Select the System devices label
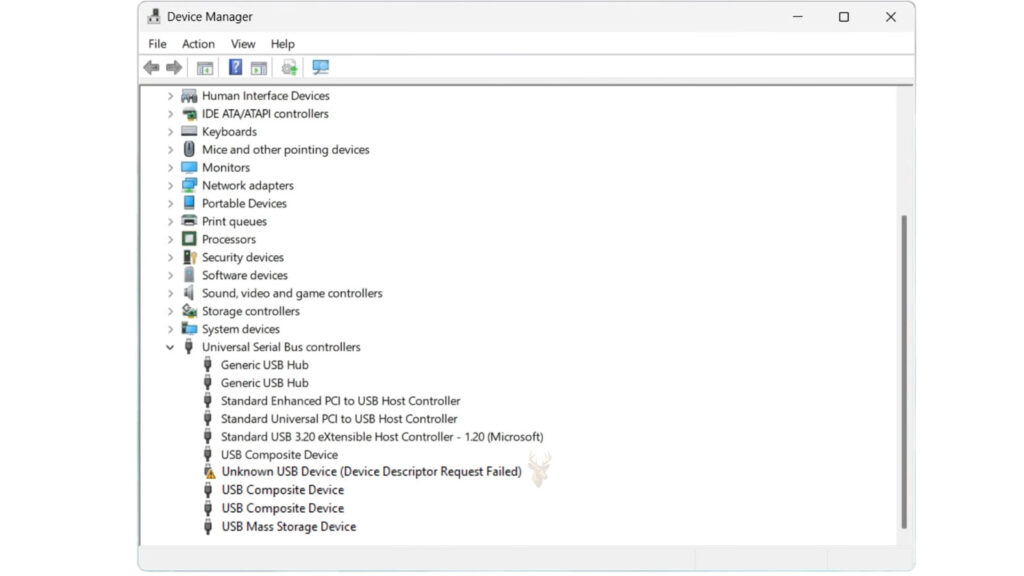The height and width of the screenshot is (576, 1024). point(240,329)
